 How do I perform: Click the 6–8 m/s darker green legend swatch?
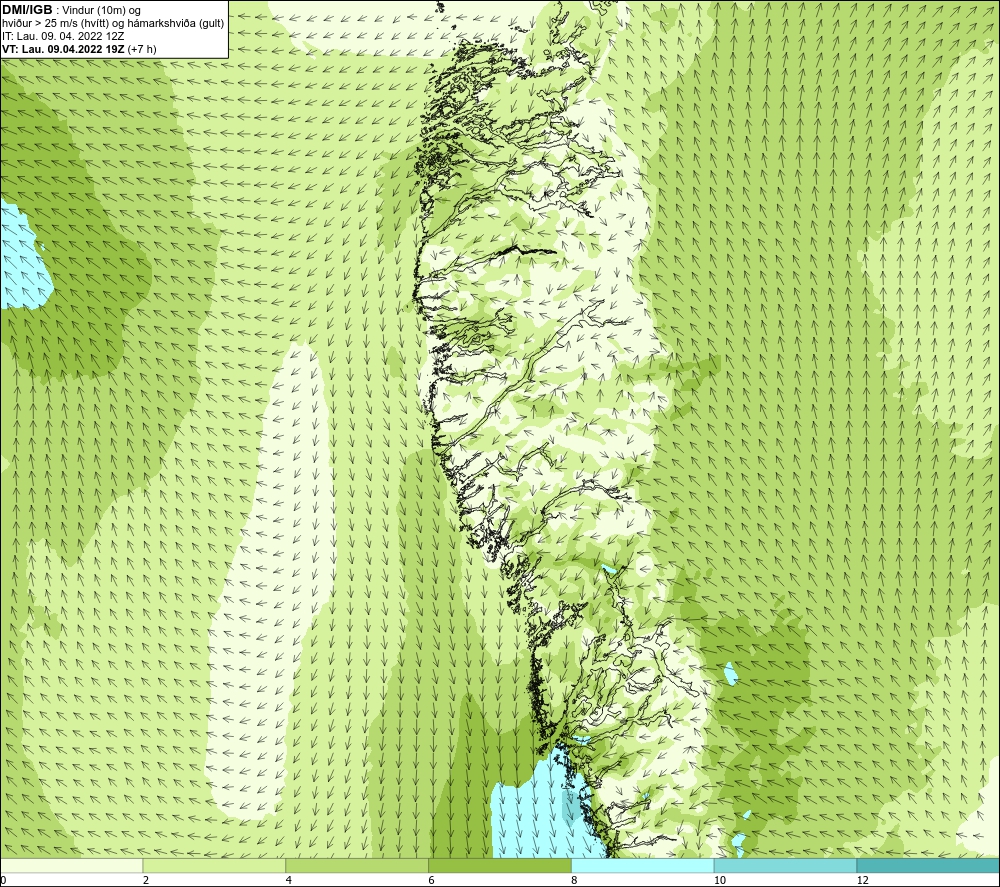point(500,865)
